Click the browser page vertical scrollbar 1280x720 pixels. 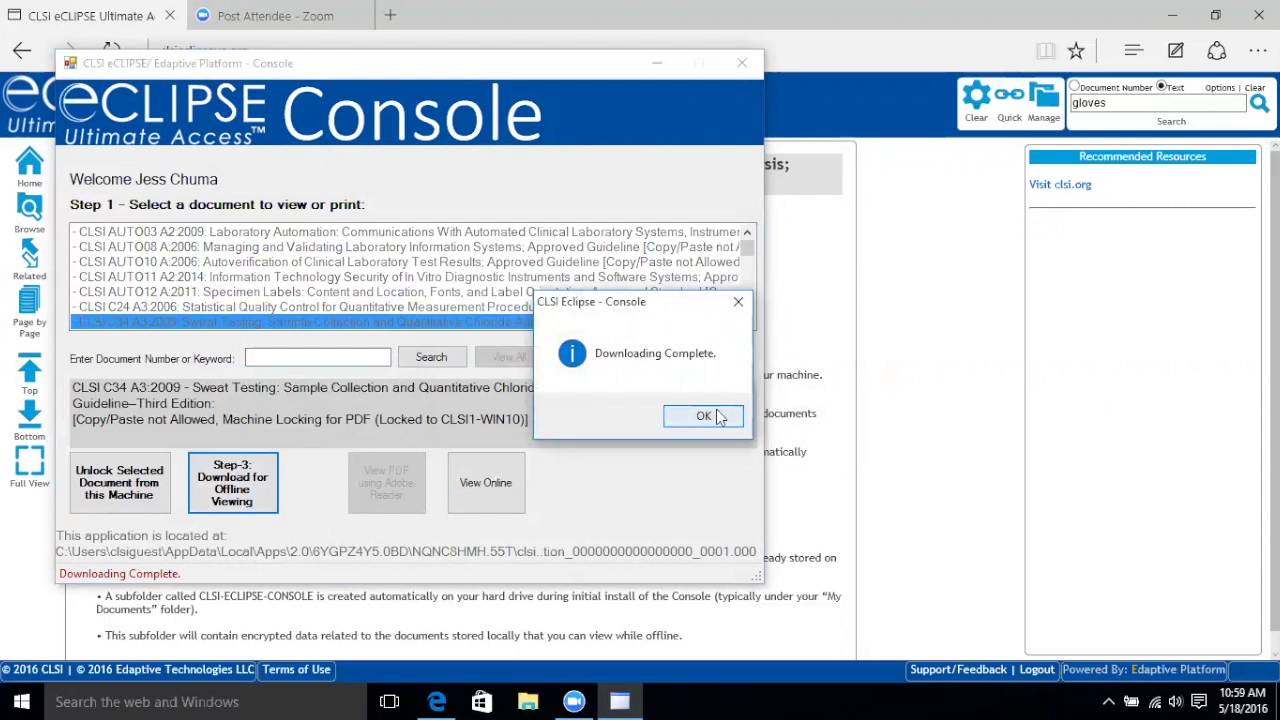coord(1273,400)
